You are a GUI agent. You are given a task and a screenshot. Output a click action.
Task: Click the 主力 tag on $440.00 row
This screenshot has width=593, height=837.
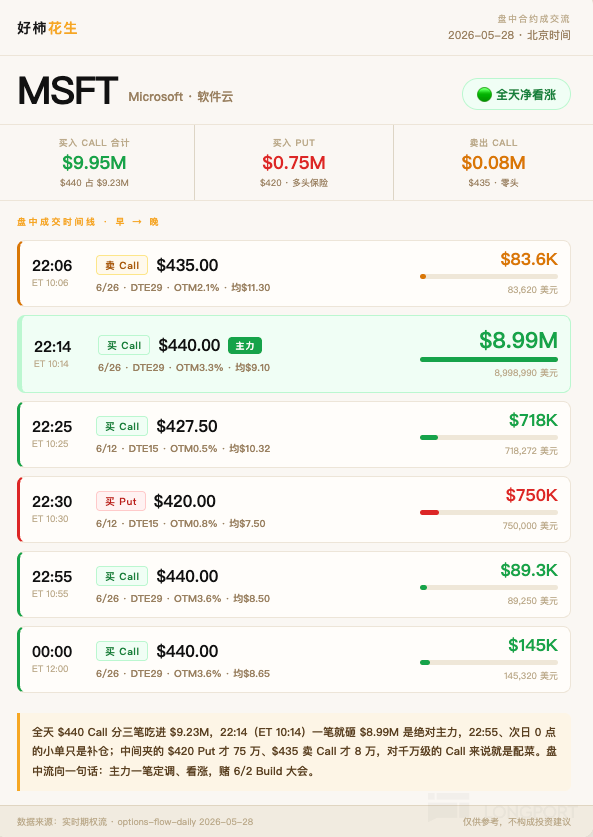click(245, 346)
